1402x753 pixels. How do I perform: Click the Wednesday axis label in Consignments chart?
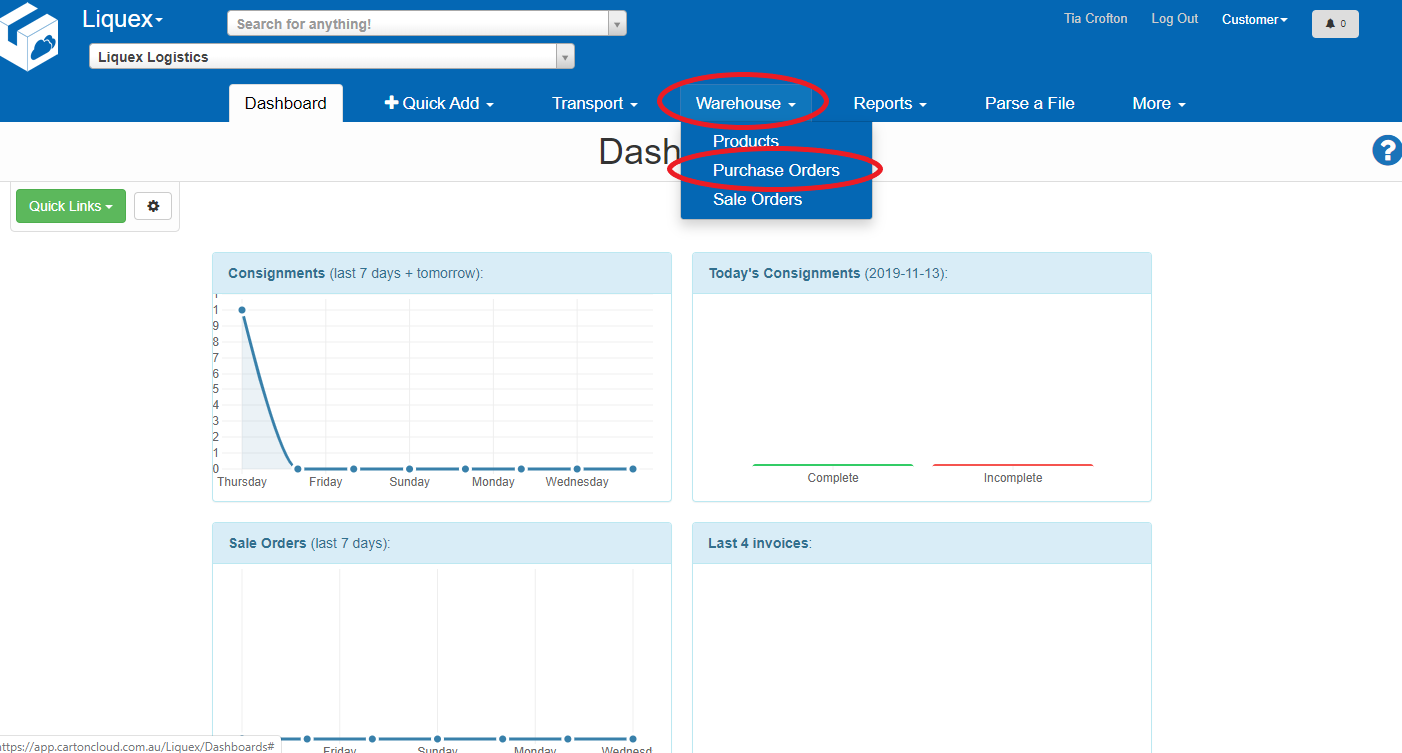tap(577, 482)
